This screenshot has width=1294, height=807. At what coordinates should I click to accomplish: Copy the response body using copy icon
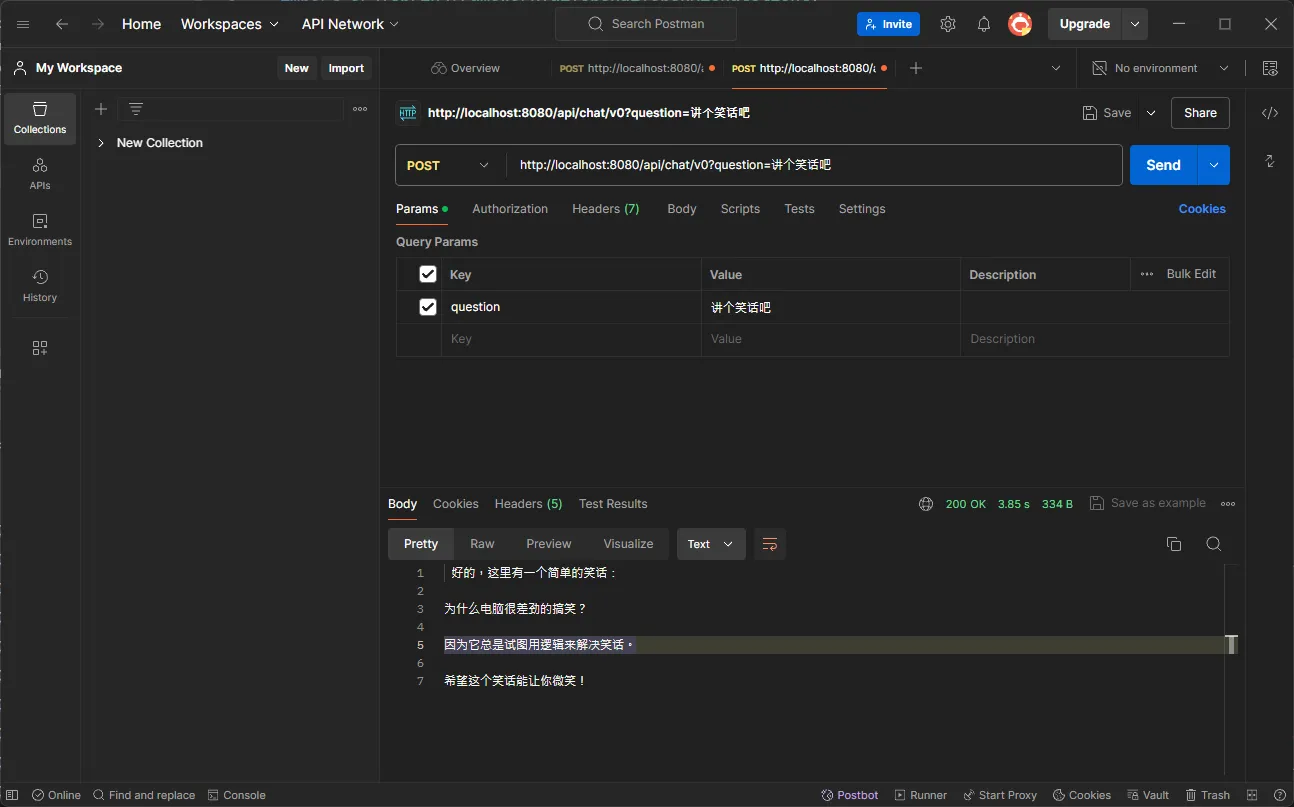tap(1174, 544)
